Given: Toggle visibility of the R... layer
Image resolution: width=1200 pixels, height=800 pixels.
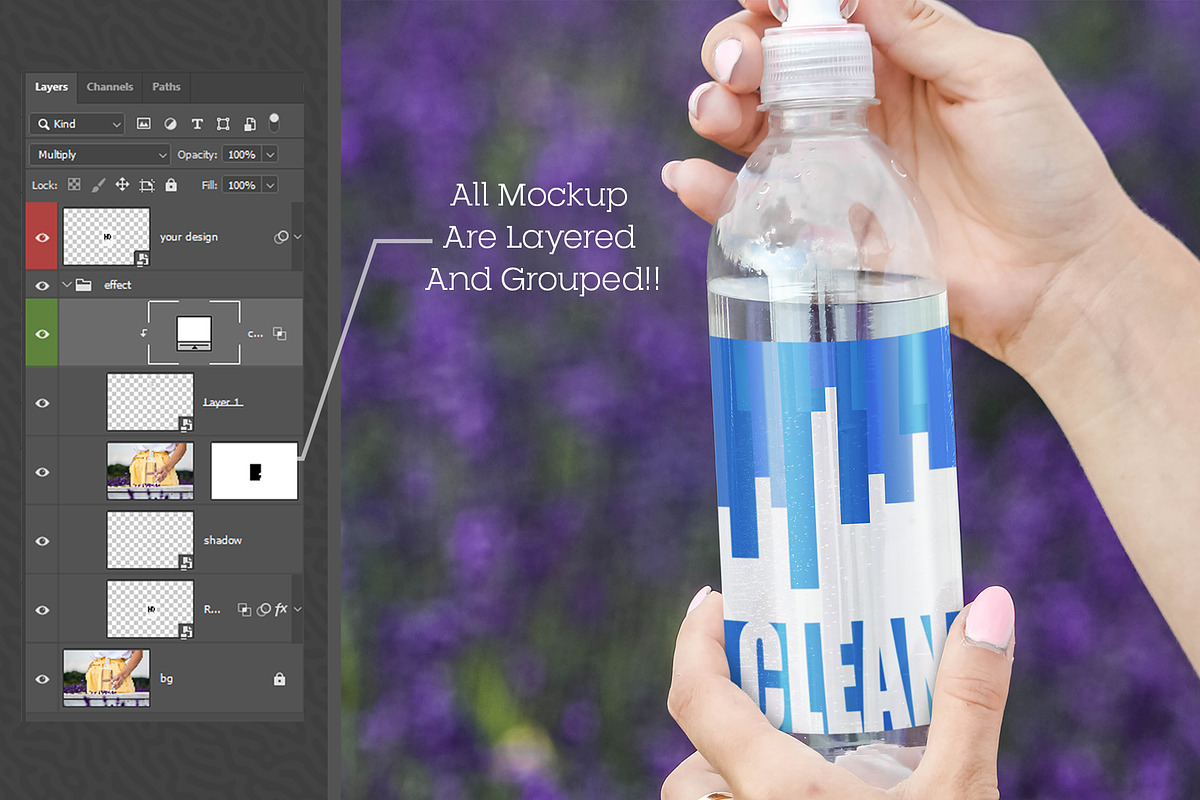Looking at the screenshot, I should point(42,609).
